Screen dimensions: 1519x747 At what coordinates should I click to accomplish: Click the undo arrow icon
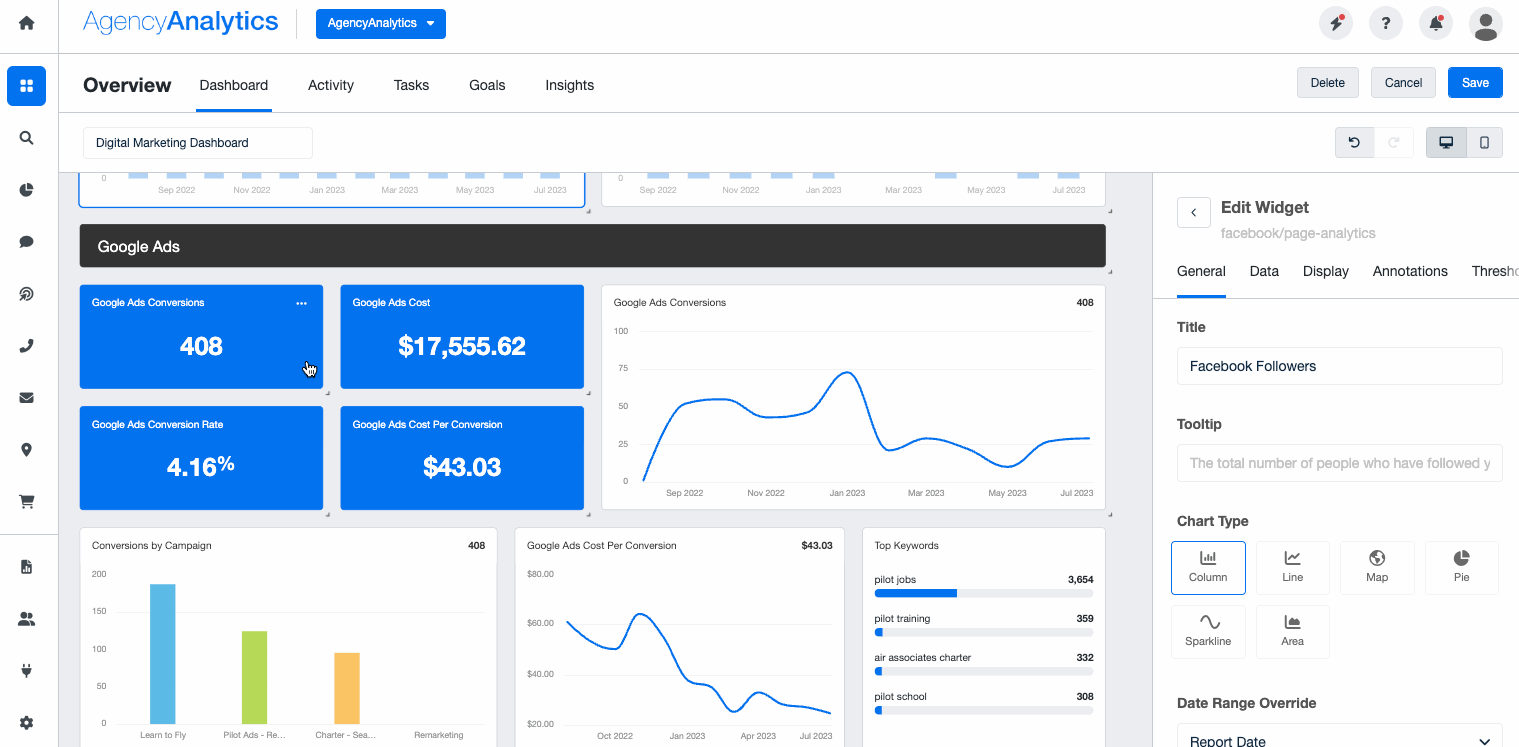coord(1354,143)
